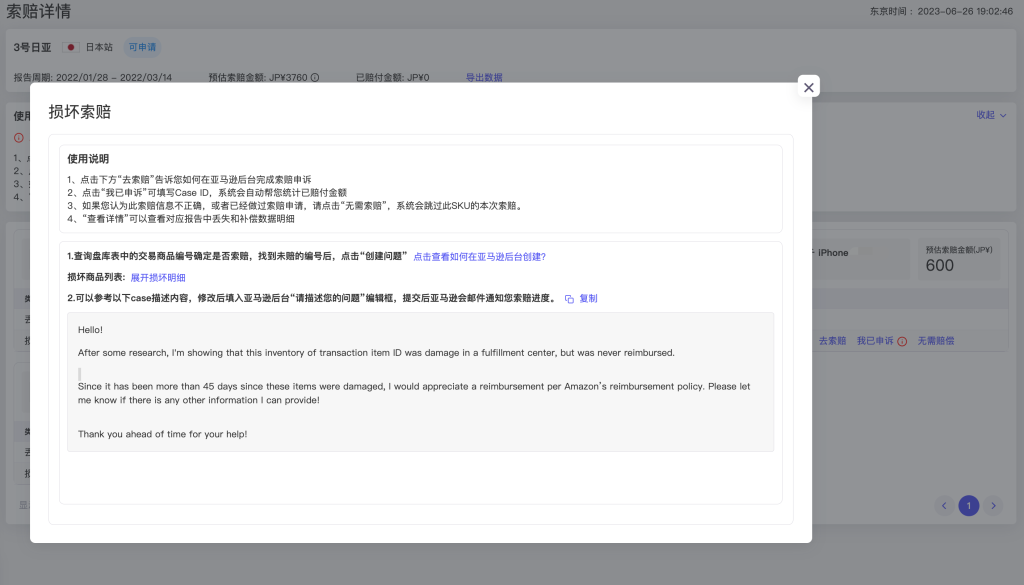The height and width of the screenshot is (585, 1024).
Task: Click 无需赔偿 link
Action: pos(935,341)
